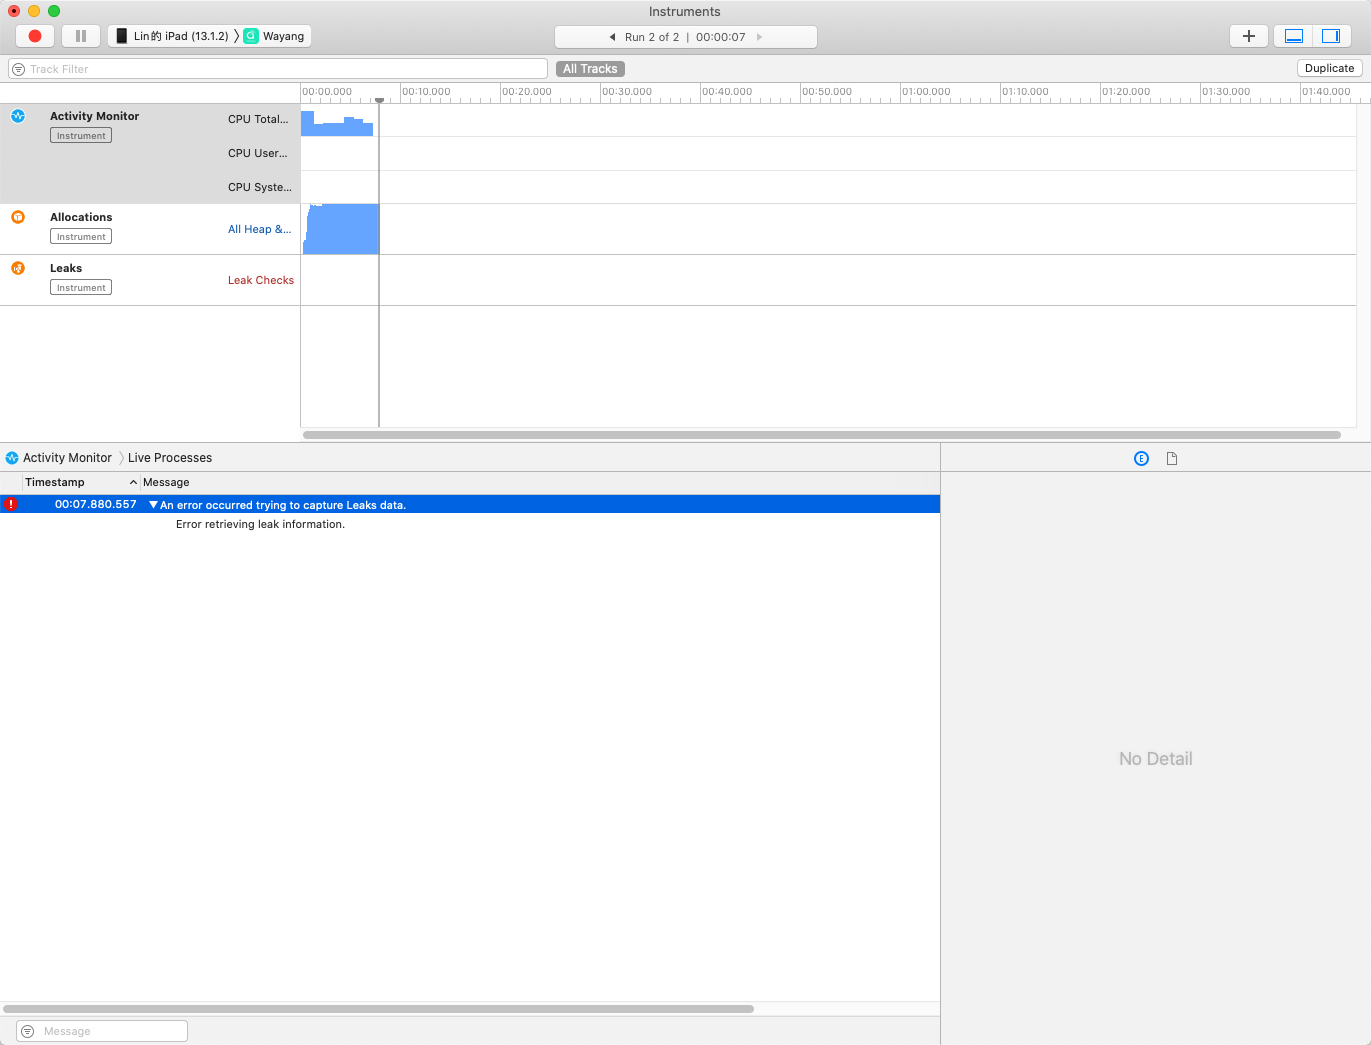Viewport: 1371px width, 1045px height.
Task: Sort by the Timestamp column header
Action: (80, 482)
